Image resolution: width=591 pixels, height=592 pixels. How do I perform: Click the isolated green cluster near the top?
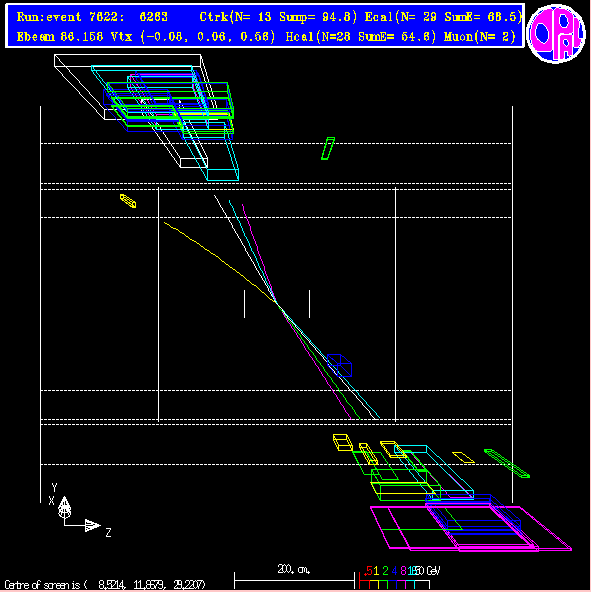pos(328,148)
